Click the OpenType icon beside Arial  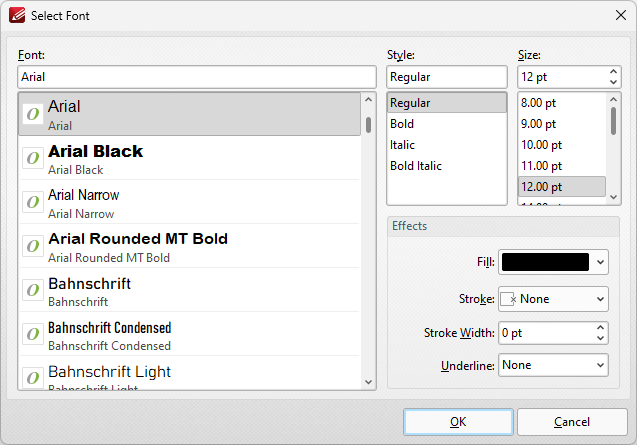click(x=32, y=114)
